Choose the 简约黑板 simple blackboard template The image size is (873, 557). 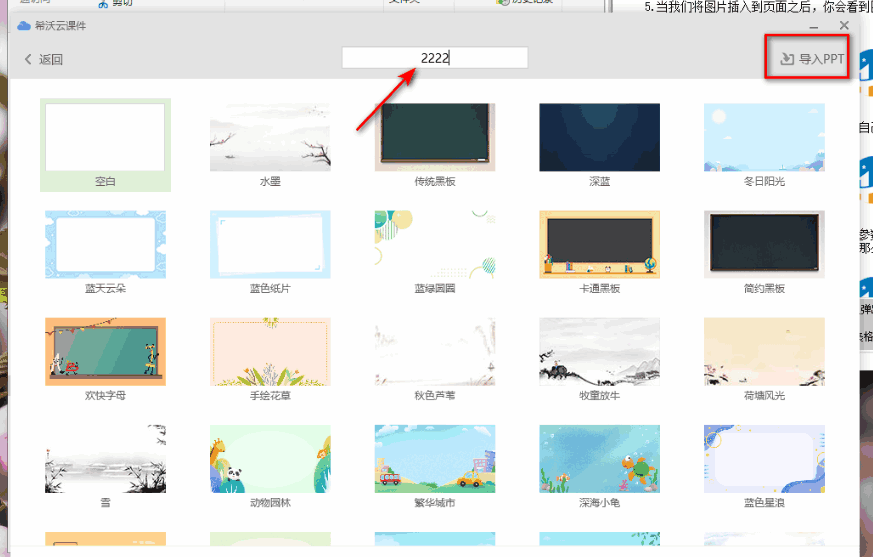click(764, 245)
